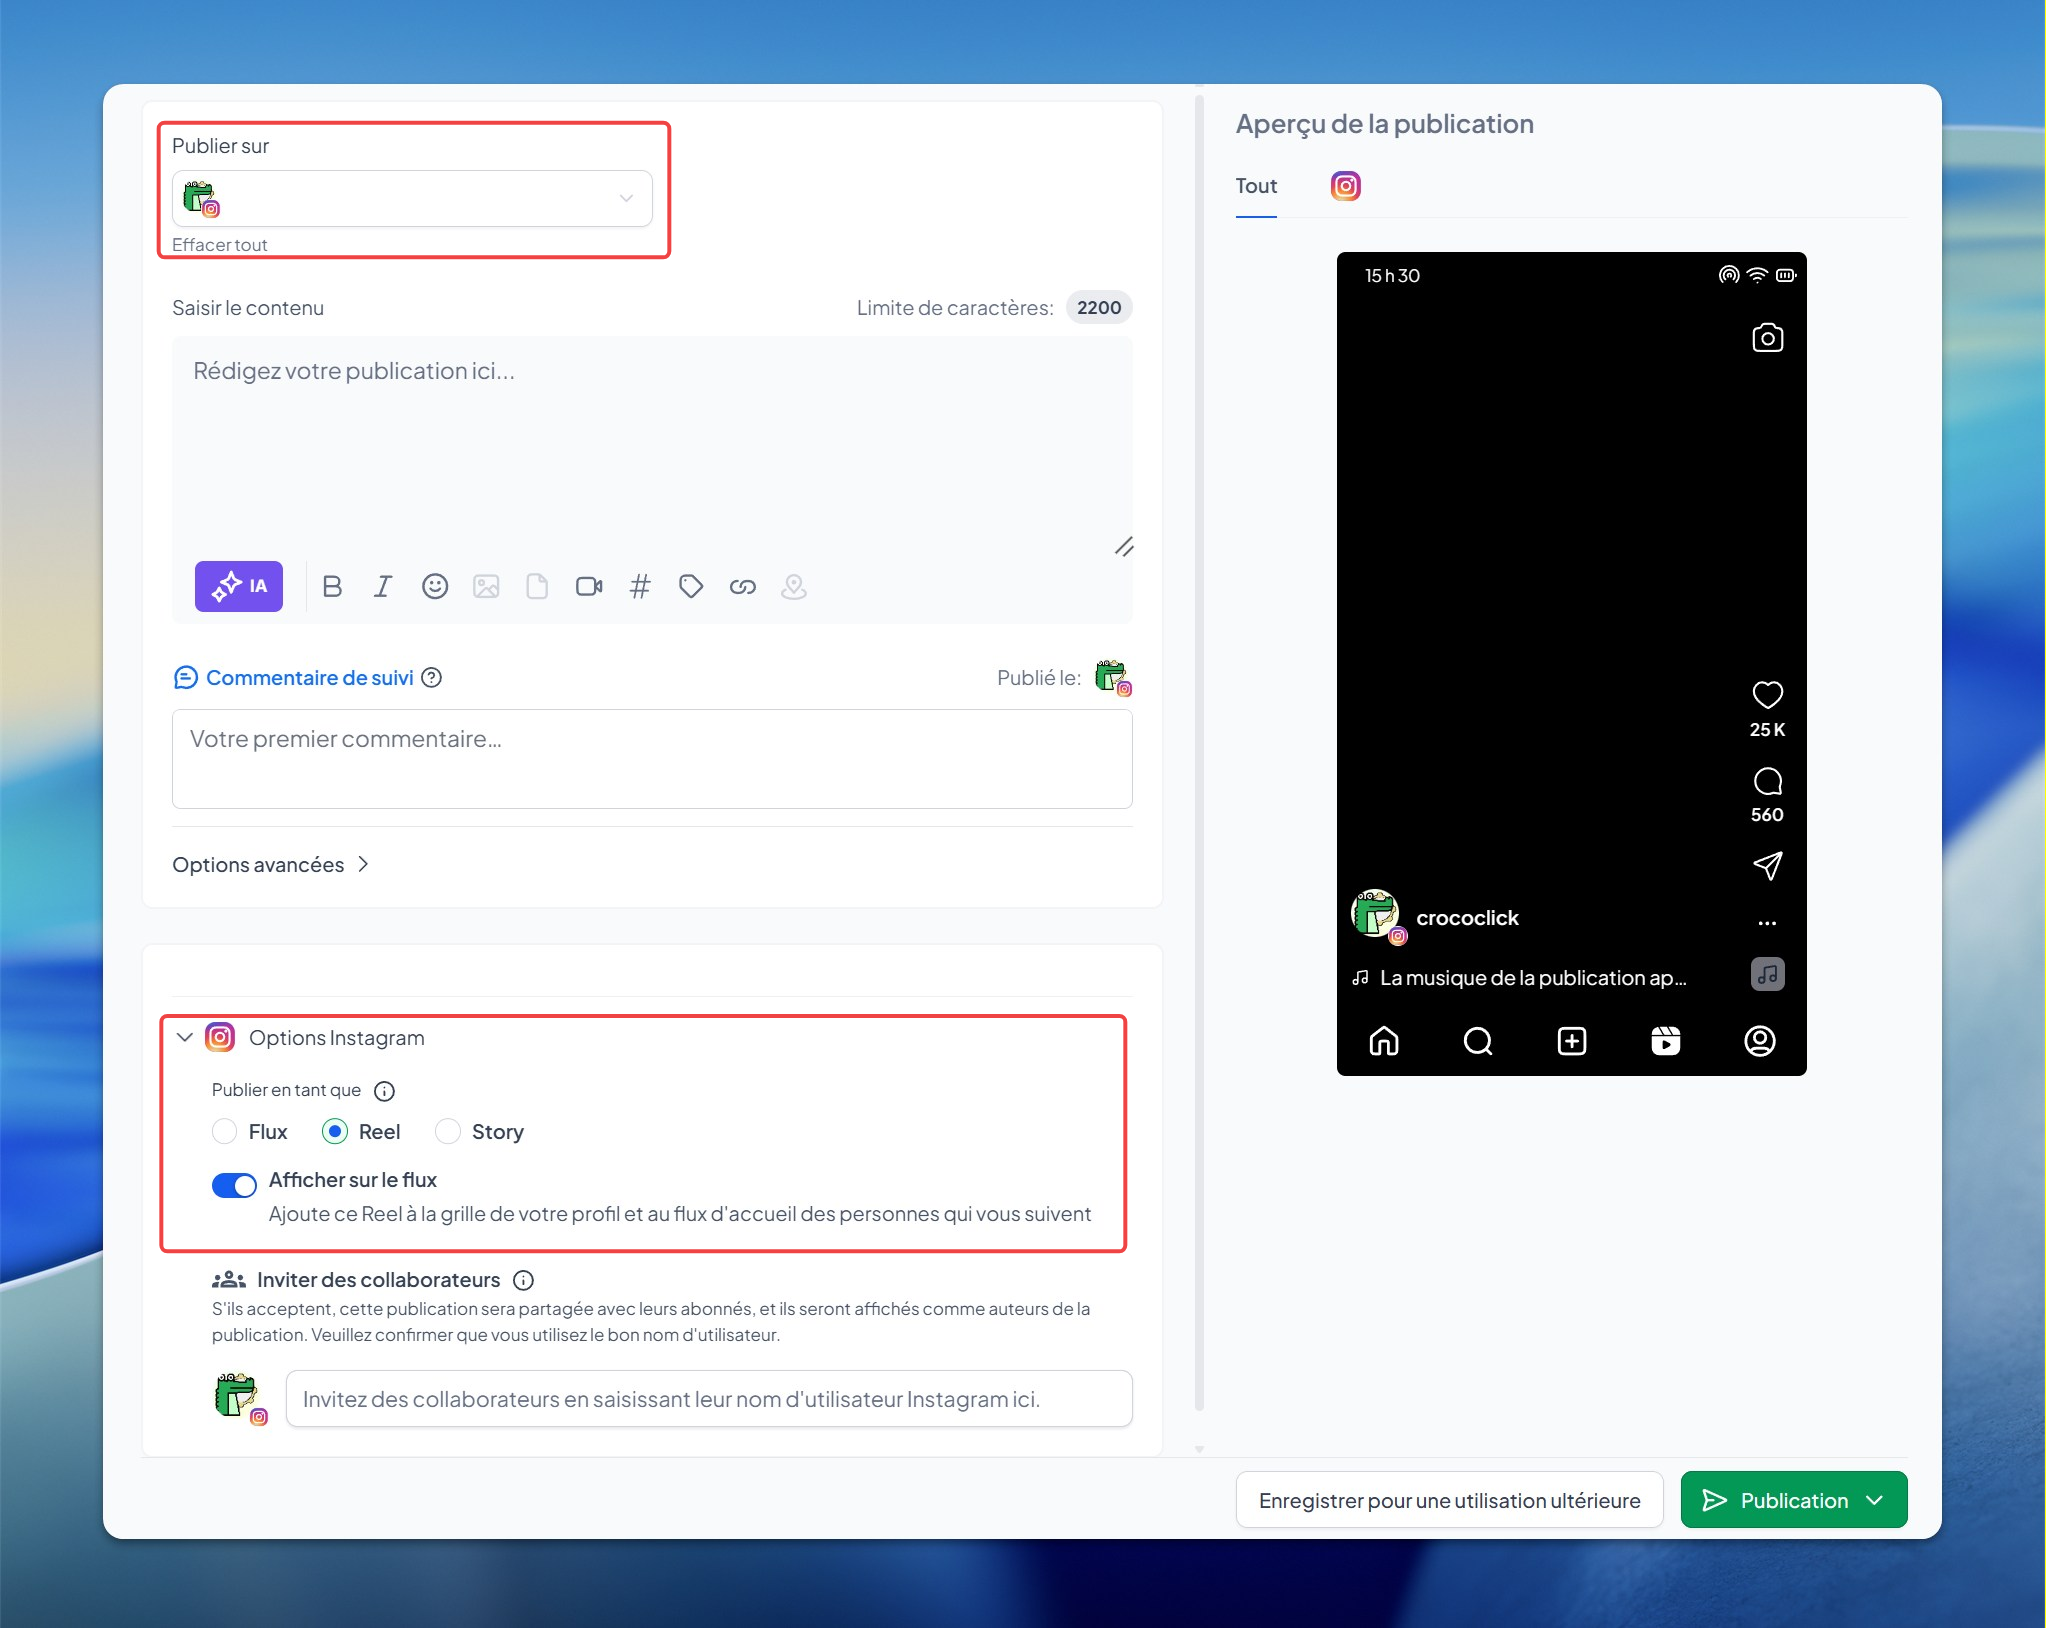Image resolution: width=2046 pixels, height=1628 pixels.
Task: Toggle italic formatting in the editor
Action: (383, 586)
